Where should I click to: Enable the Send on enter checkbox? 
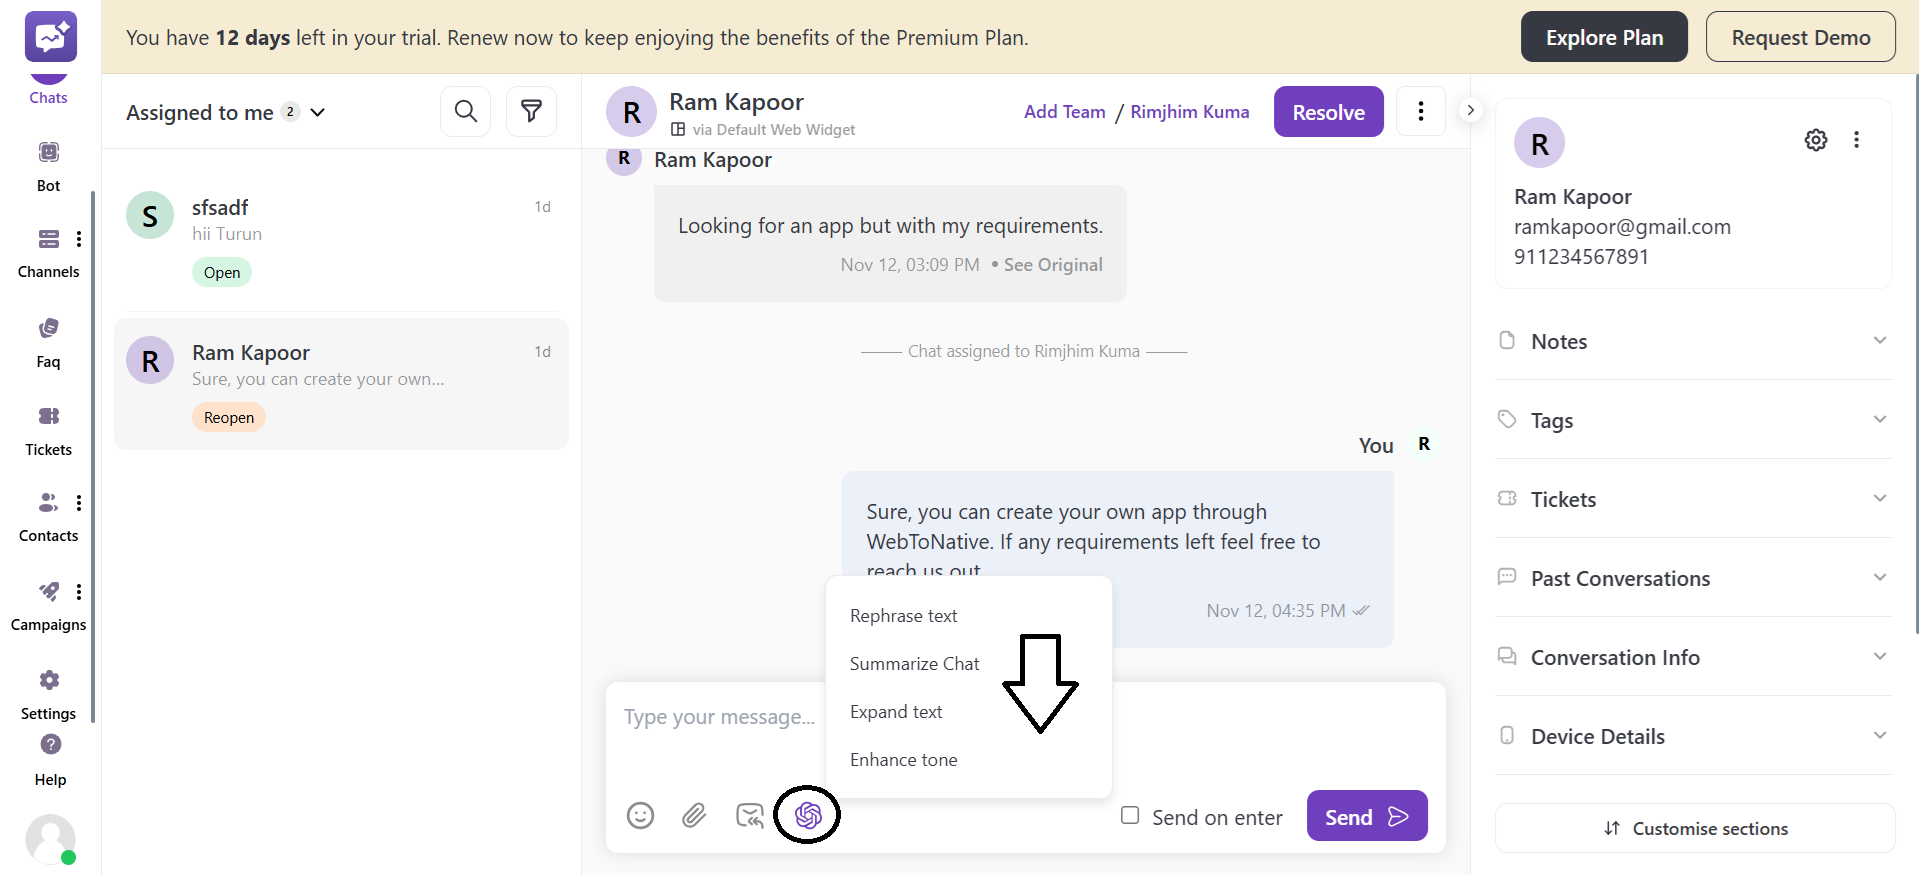(1130, 816)
